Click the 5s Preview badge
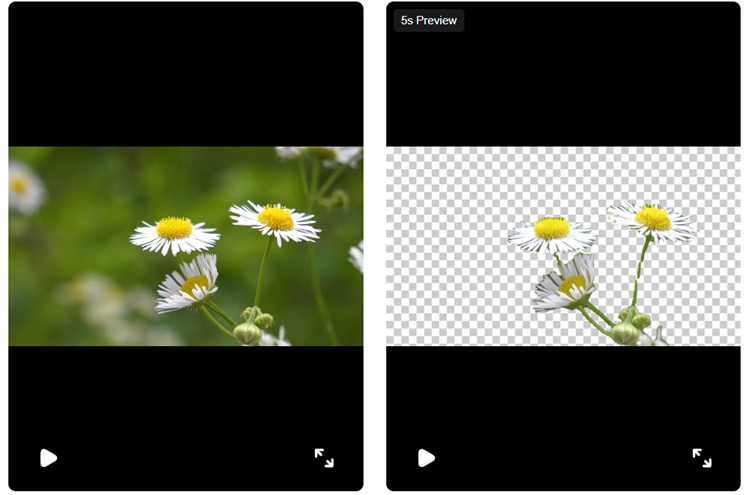The width and height of the screenshot is (752, 495). point(429,21)
